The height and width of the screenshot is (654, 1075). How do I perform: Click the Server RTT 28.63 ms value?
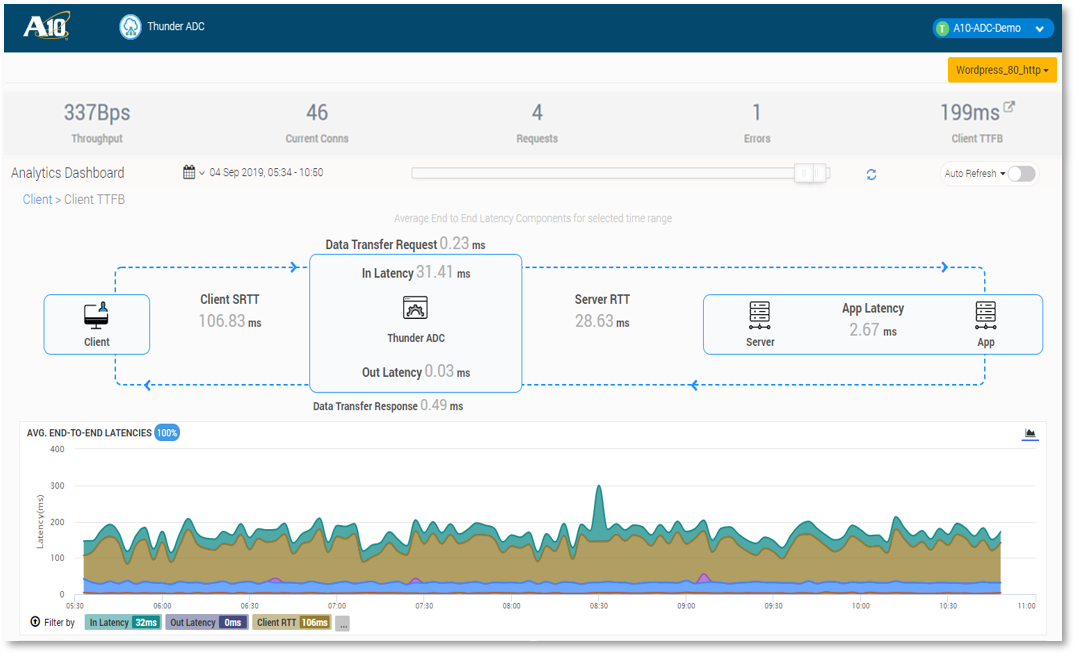point(602,321)
